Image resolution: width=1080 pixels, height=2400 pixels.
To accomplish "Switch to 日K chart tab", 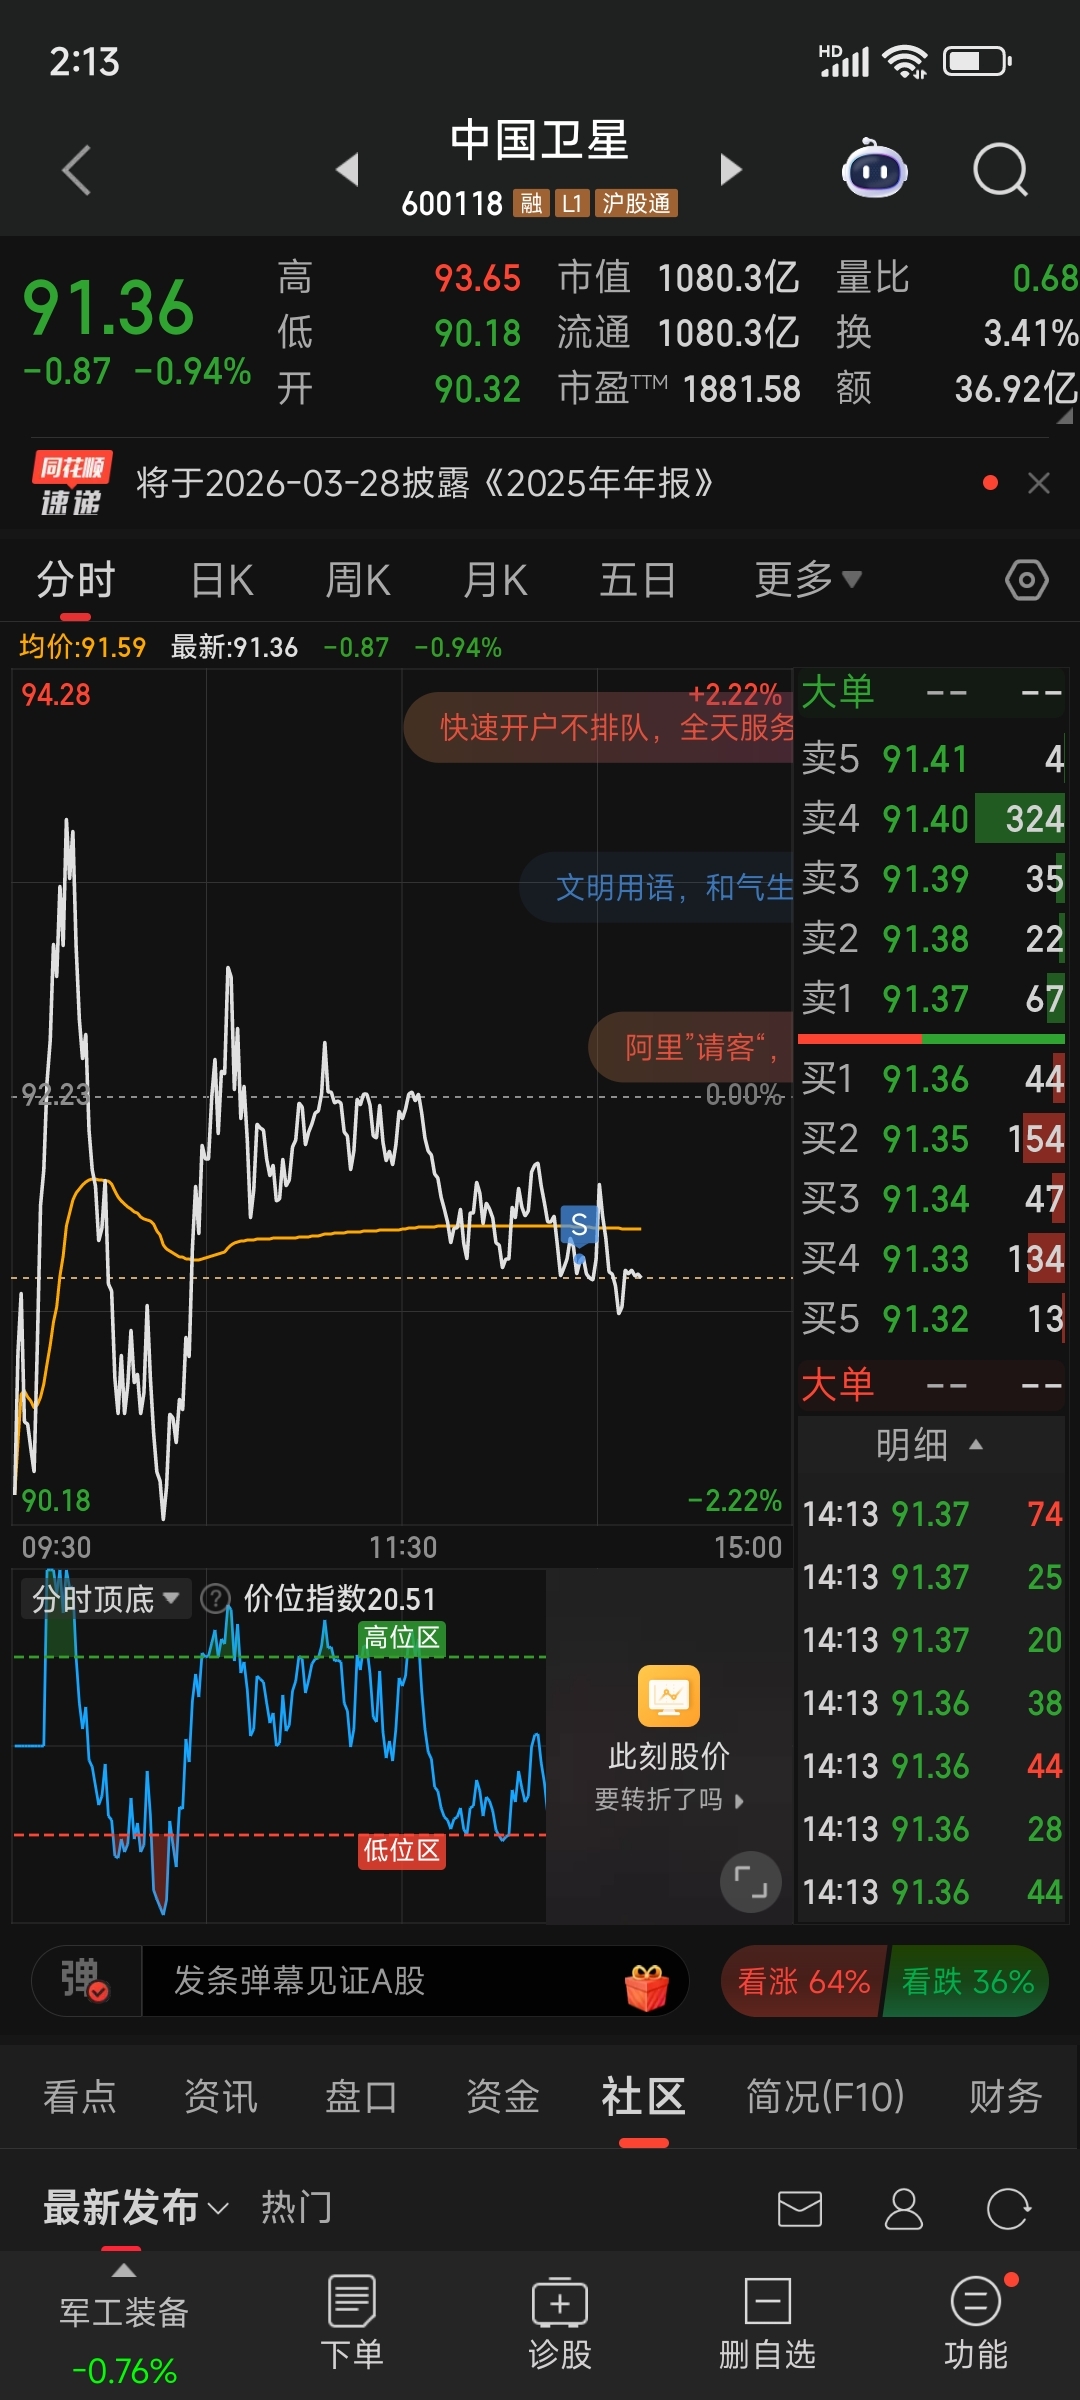I will point(222,580).
